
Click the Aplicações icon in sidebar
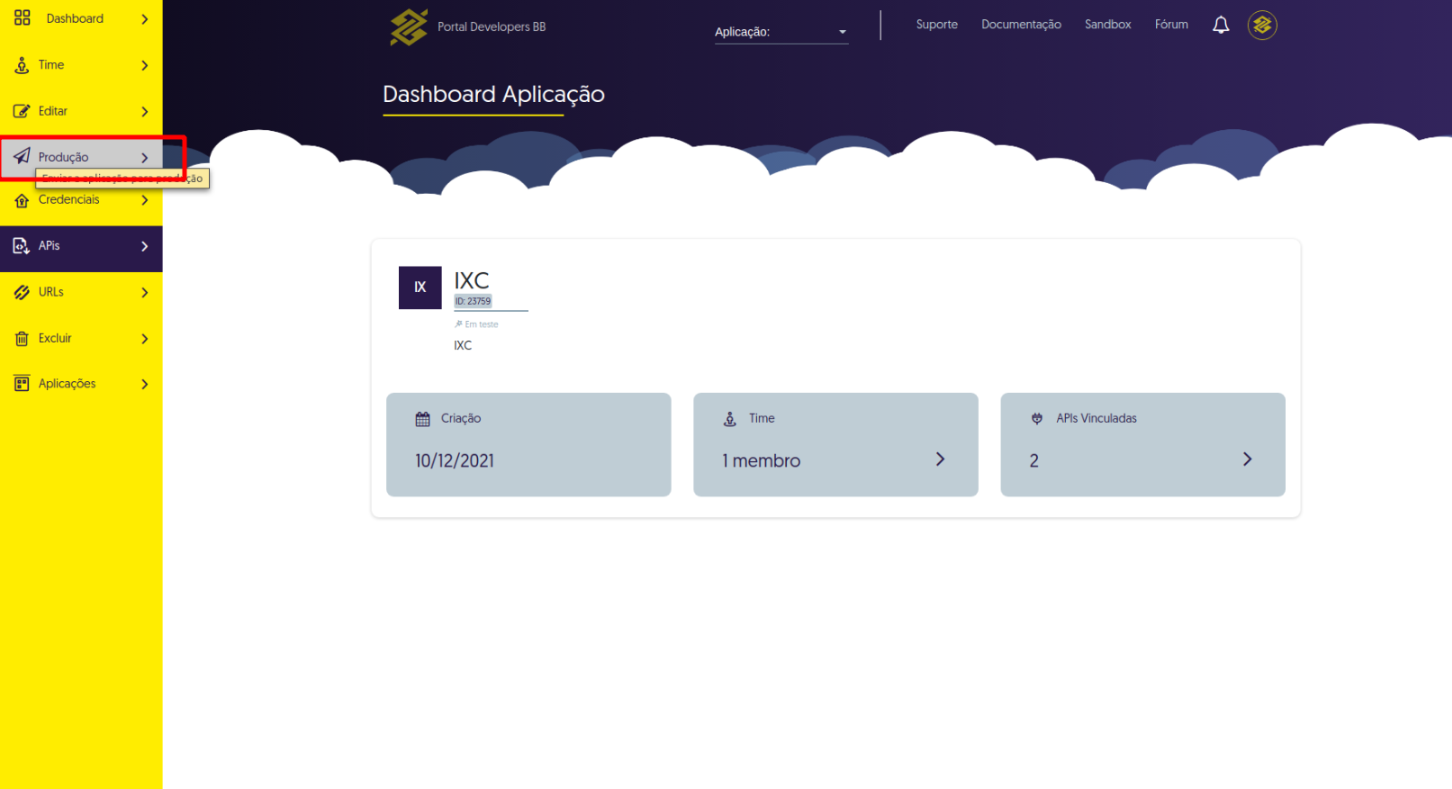click(21, 384)
